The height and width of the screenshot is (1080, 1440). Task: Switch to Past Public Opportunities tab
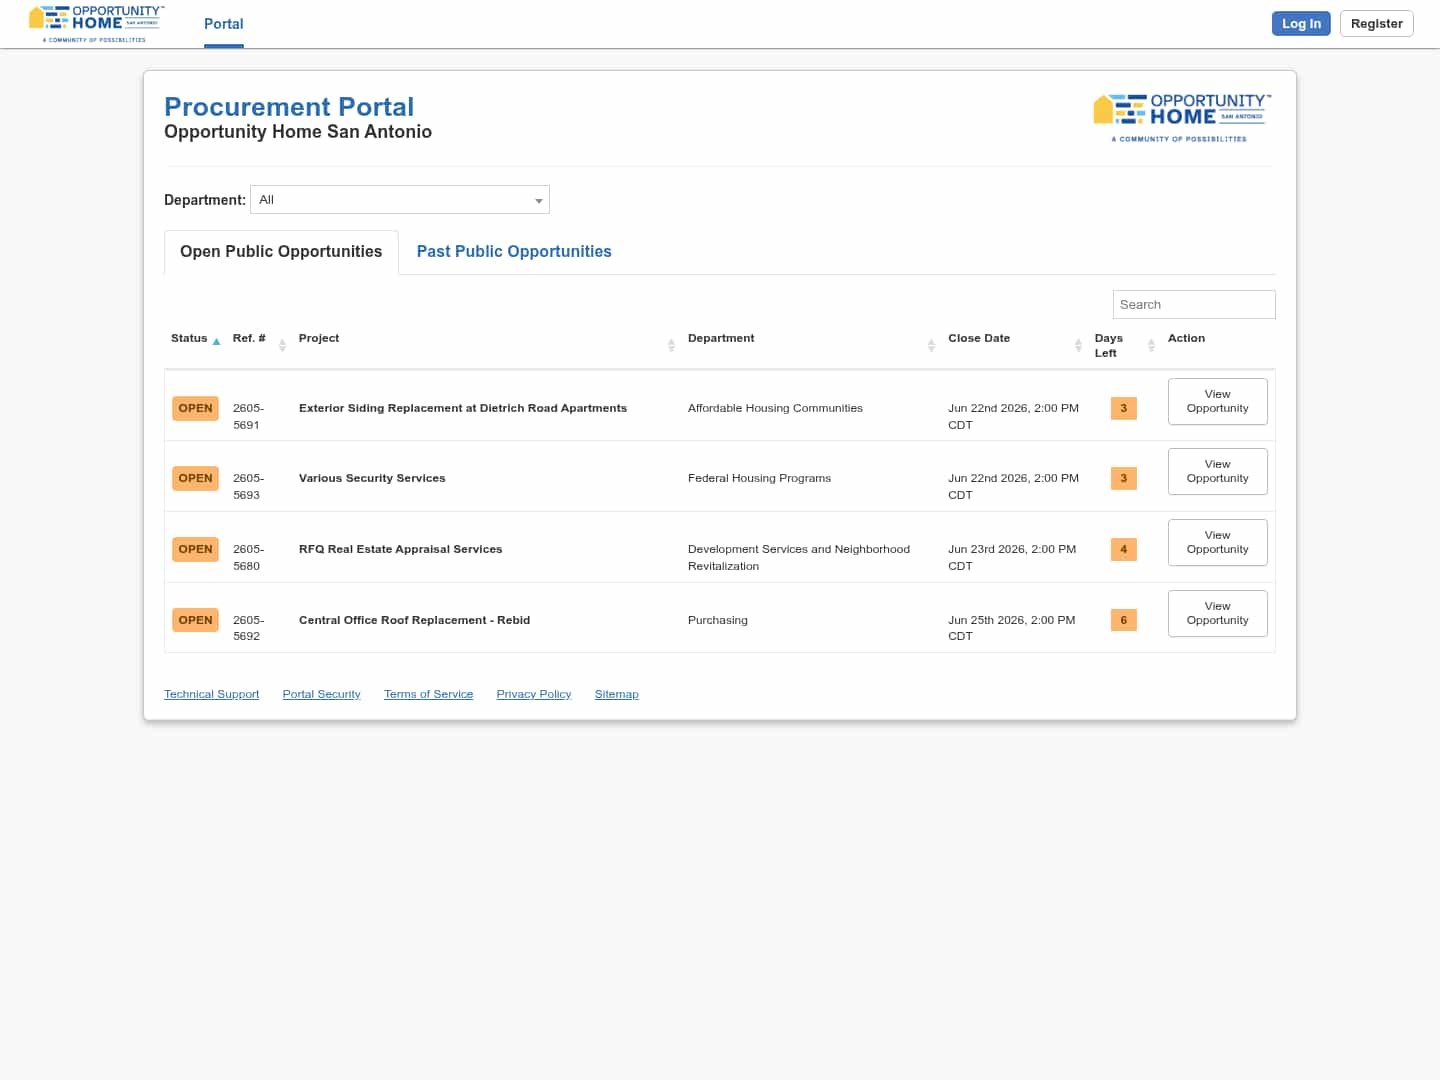pos(514,252)
